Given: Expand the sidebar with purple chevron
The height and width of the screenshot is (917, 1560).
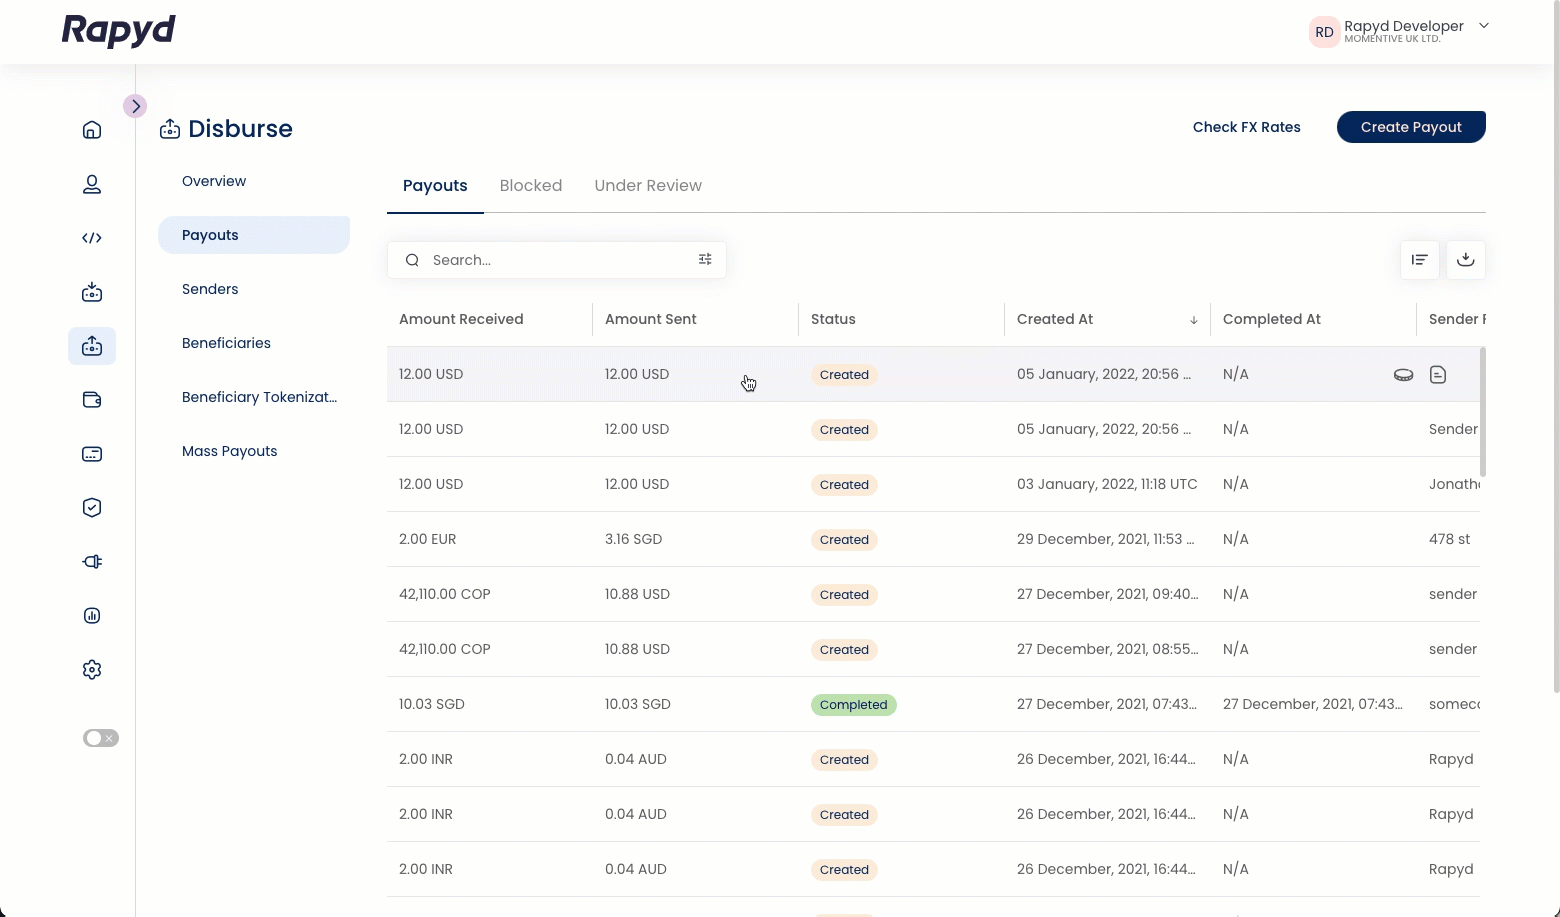Looking at the screenshot, I should pos(135,106).
